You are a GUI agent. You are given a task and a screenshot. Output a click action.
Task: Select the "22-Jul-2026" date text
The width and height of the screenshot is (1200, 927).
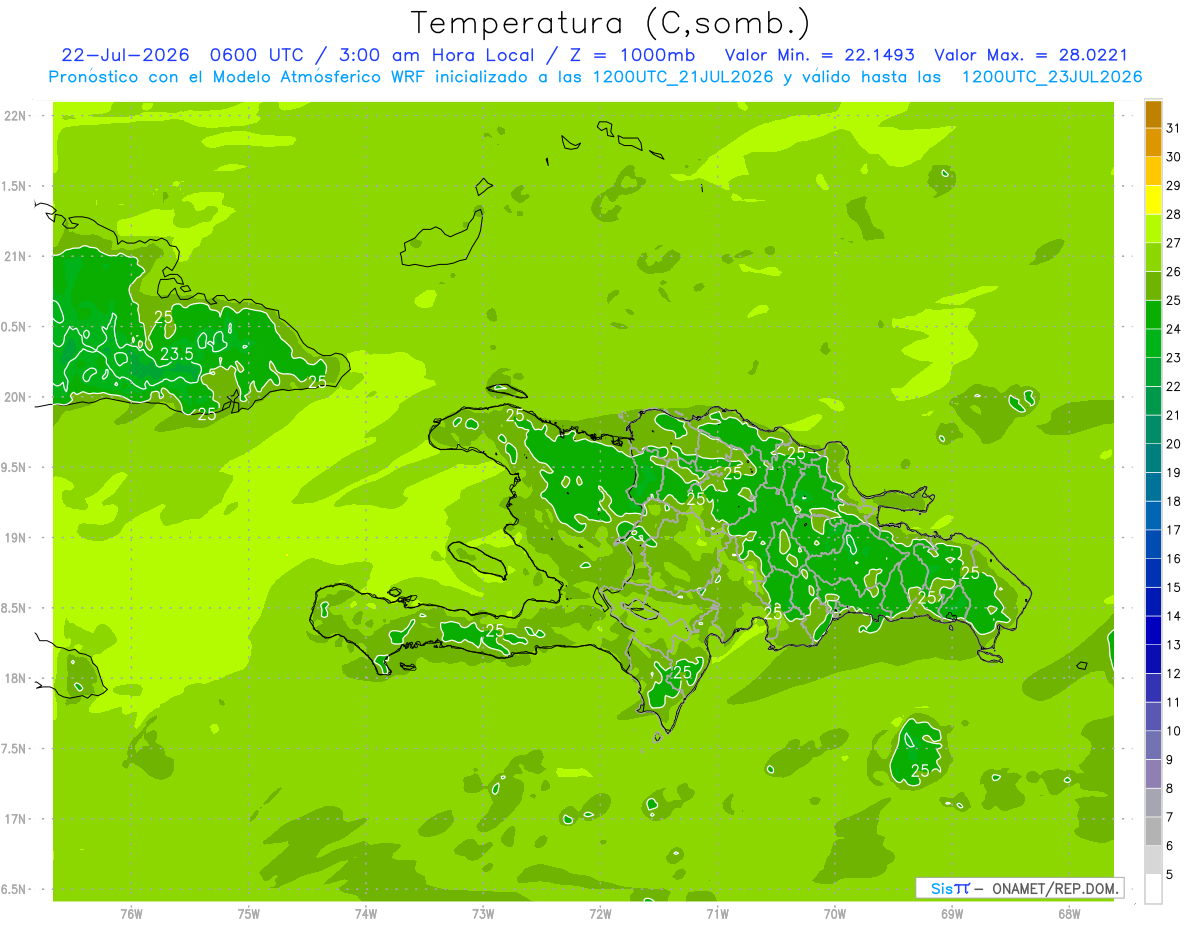[x=127, y=55]
